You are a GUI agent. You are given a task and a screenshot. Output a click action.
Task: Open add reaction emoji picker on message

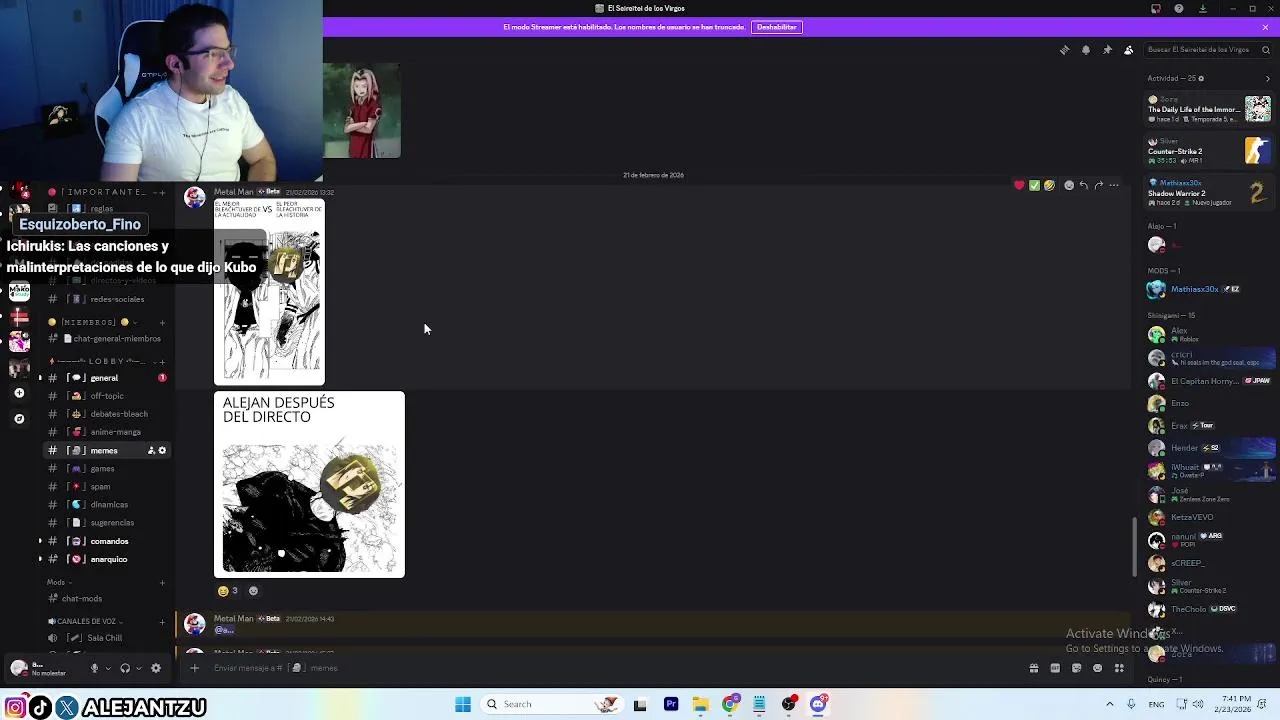tap(1069, 185)
